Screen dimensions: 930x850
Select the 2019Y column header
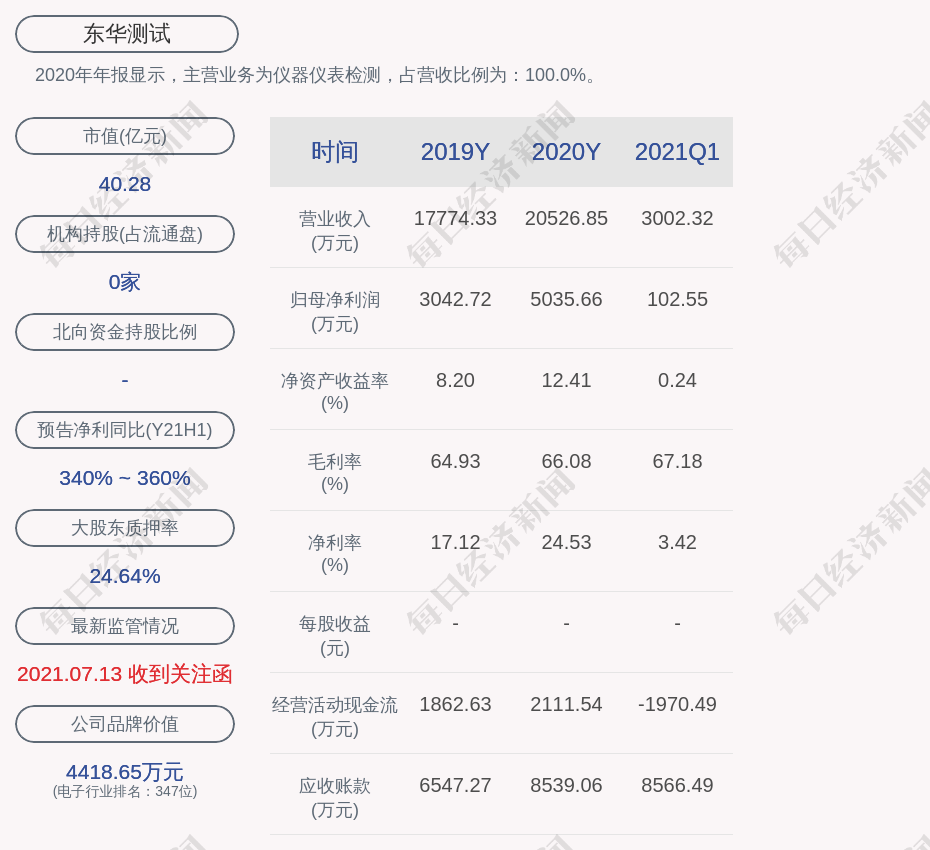pos(456,152)
